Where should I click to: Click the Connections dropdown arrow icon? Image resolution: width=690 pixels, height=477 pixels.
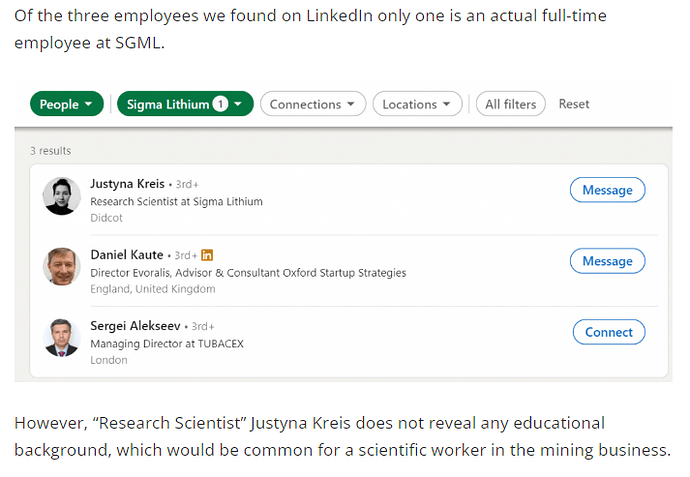351,104
